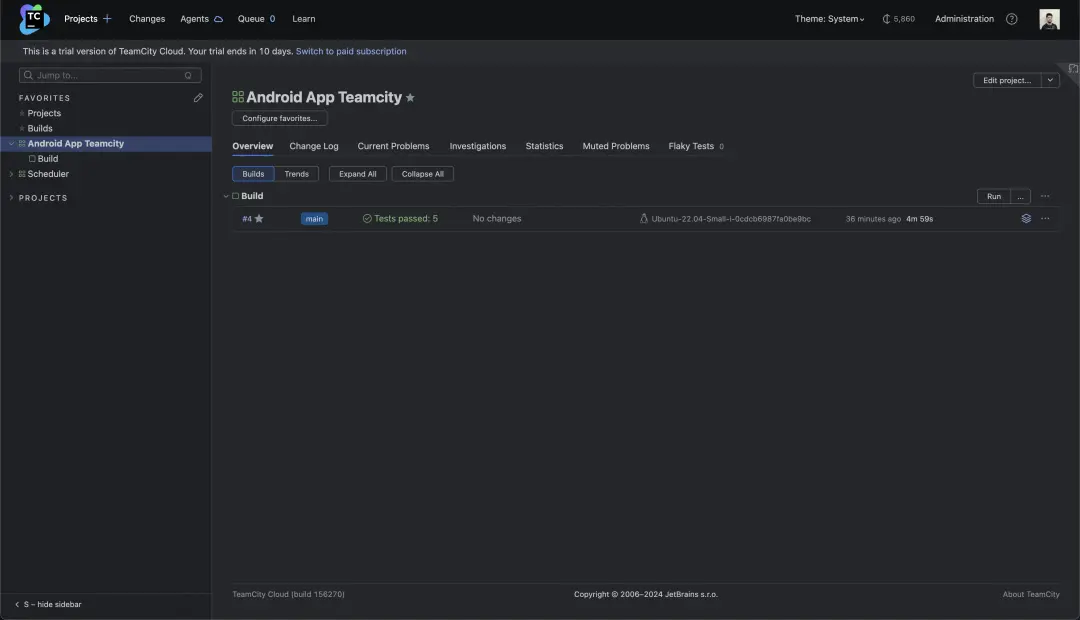Click the plus icon next to Projects

(x=108, y=19)
